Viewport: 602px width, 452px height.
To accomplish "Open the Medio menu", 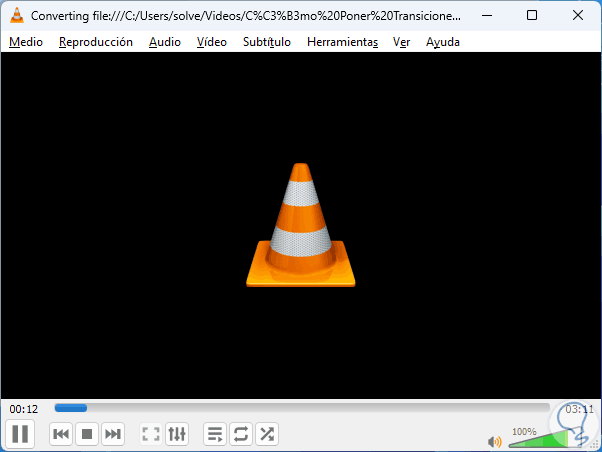I will [26, 42].
